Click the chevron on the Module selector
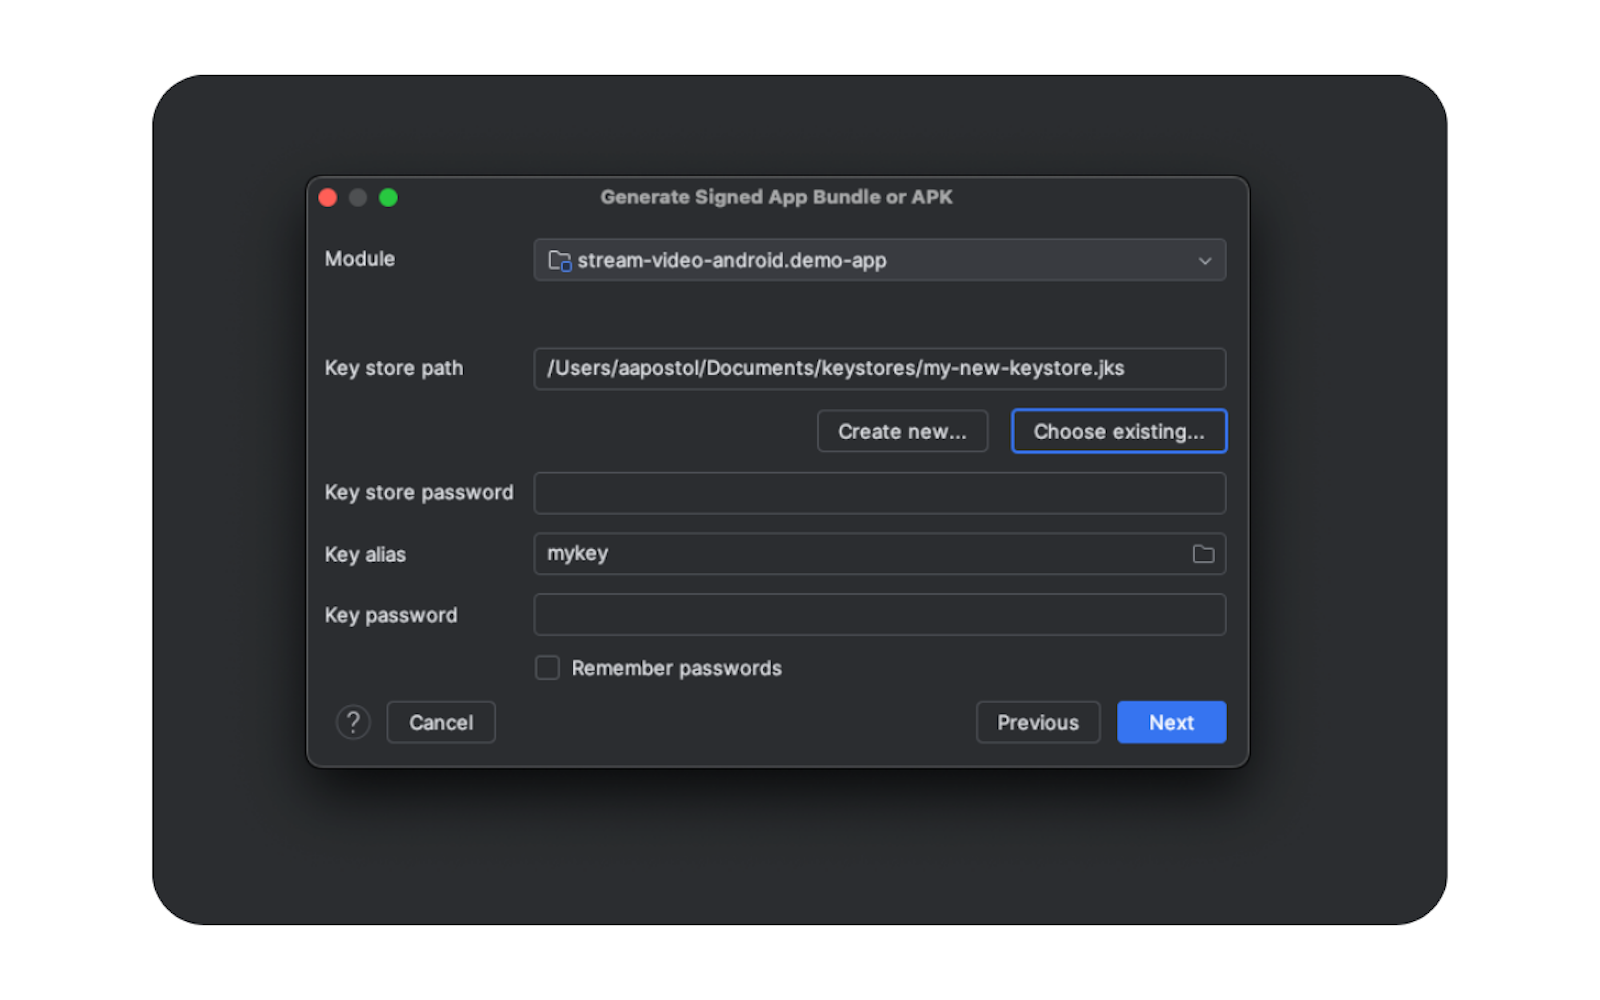The height and width of the screenshot is (1000, 1600). tap(1205, 260)
